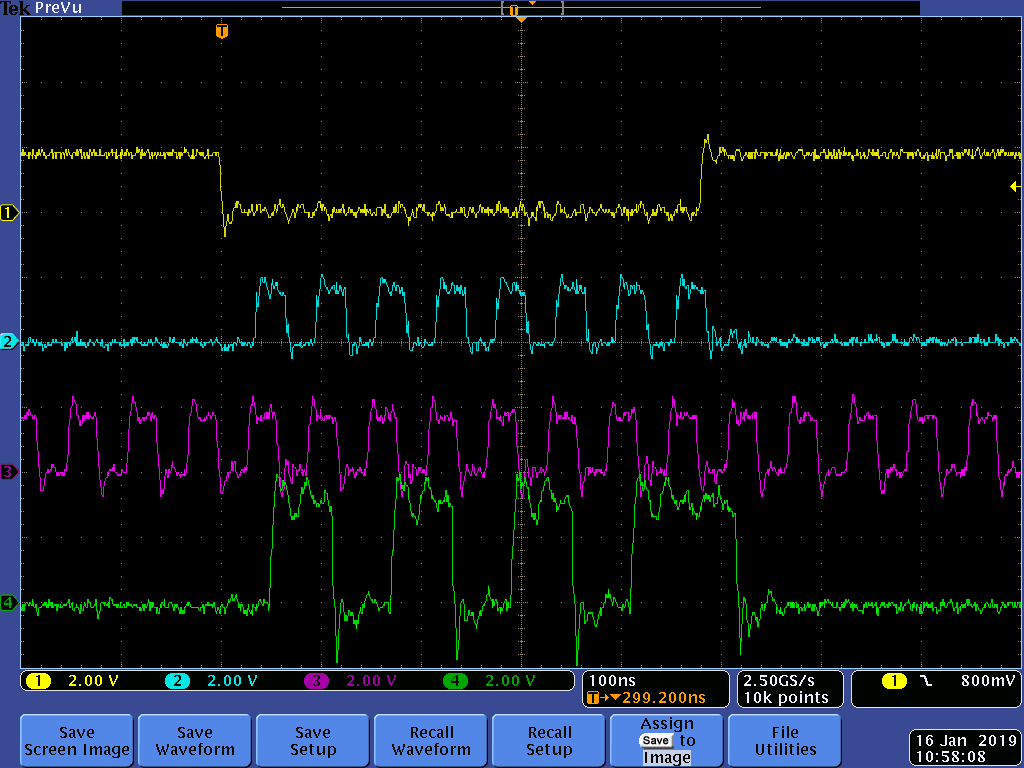This screenshot has height=768, width=1024.
Task: Click the falling edge trigger slope icon
Action: click(926, 681)
